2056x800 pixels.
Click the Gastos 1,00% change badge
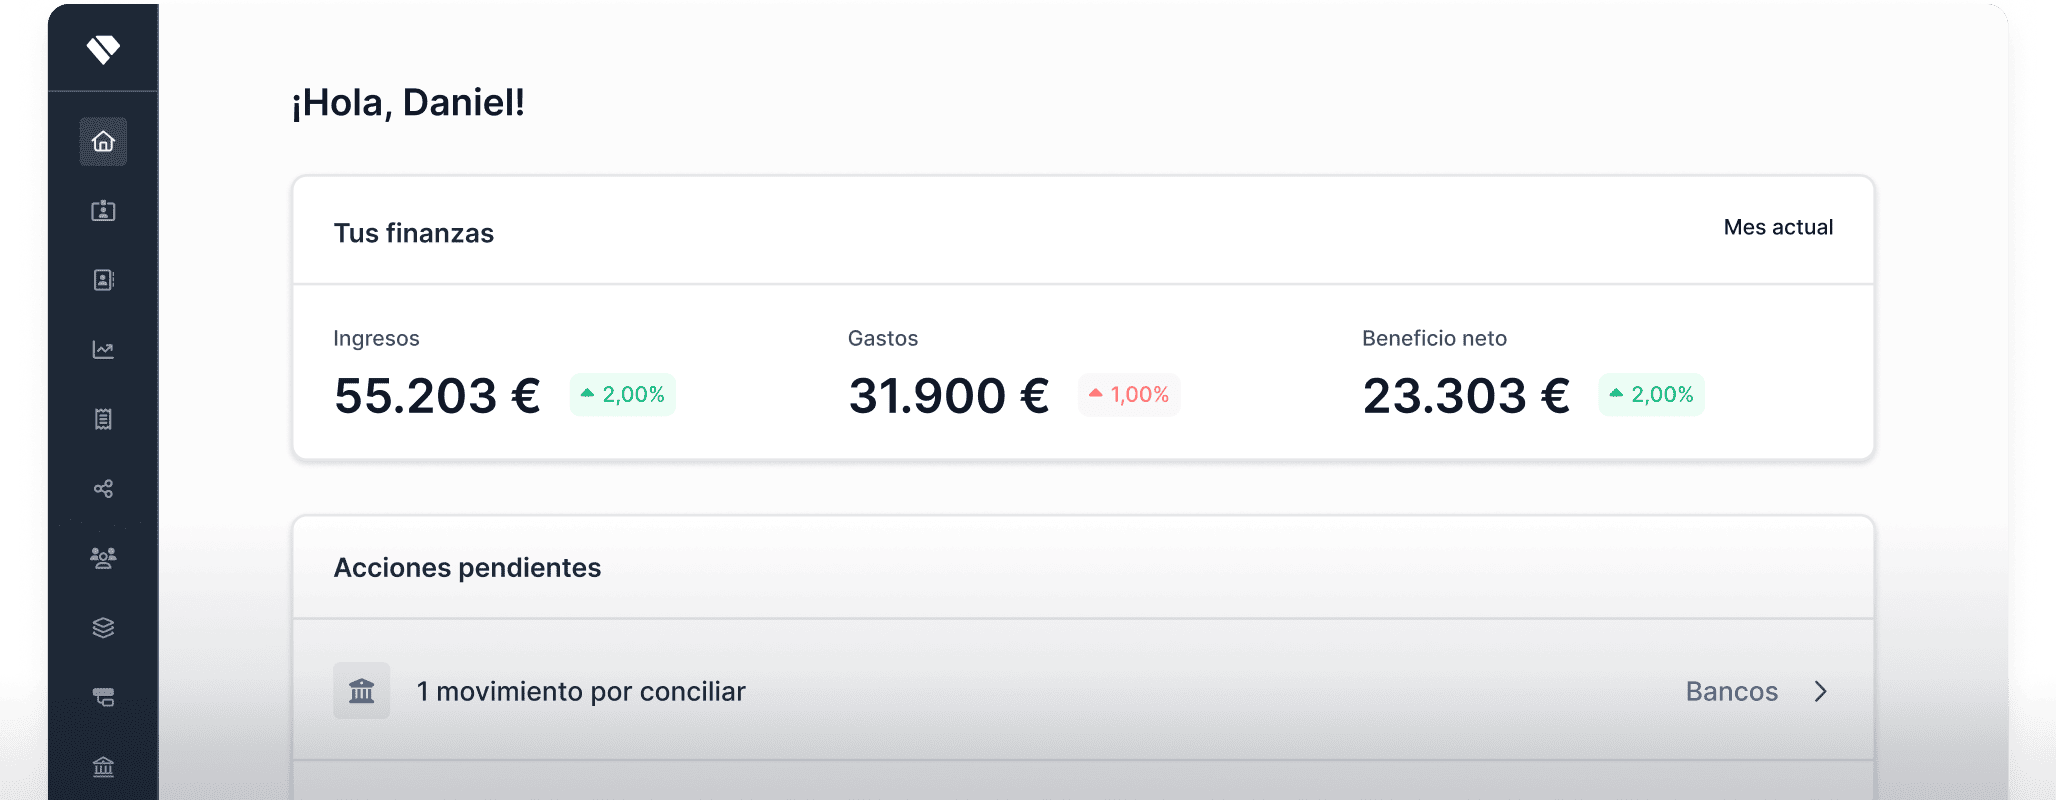pos(1129,395)
